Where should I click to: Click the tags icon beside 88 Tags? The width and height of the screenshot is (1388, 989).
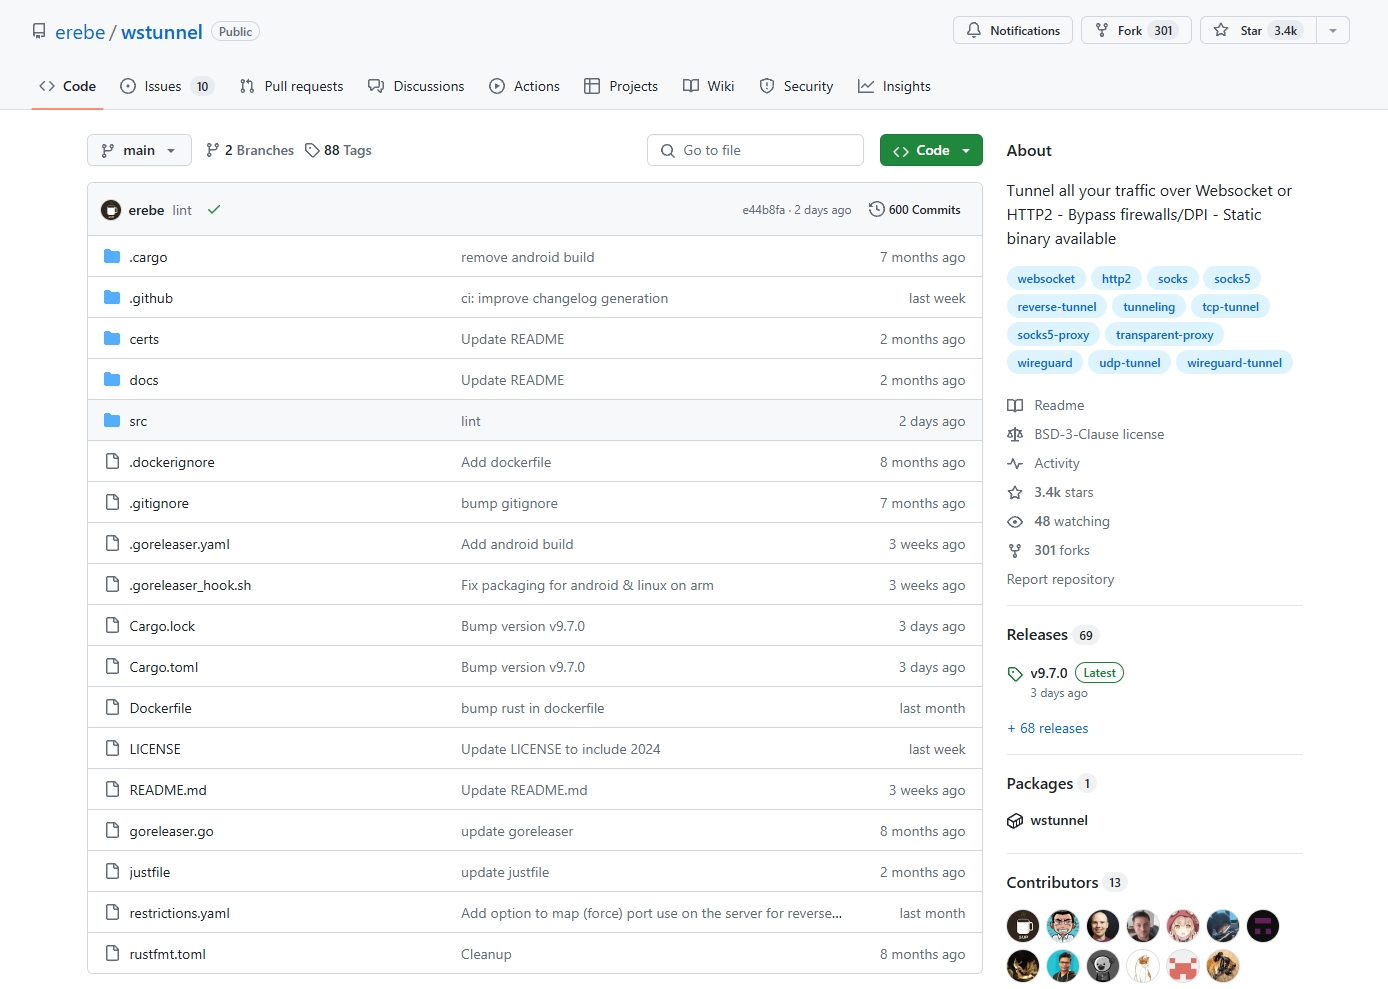click(312, 150)
